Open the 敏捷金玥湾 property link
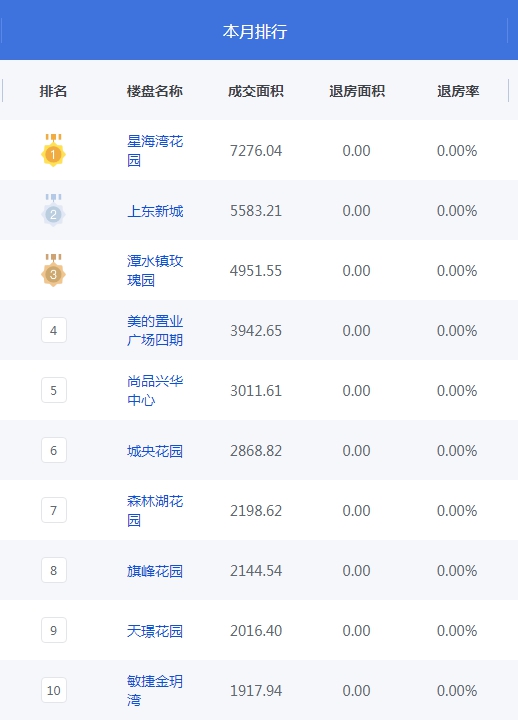The height and width of the screenshot is (720, 518). click(155, 691)
